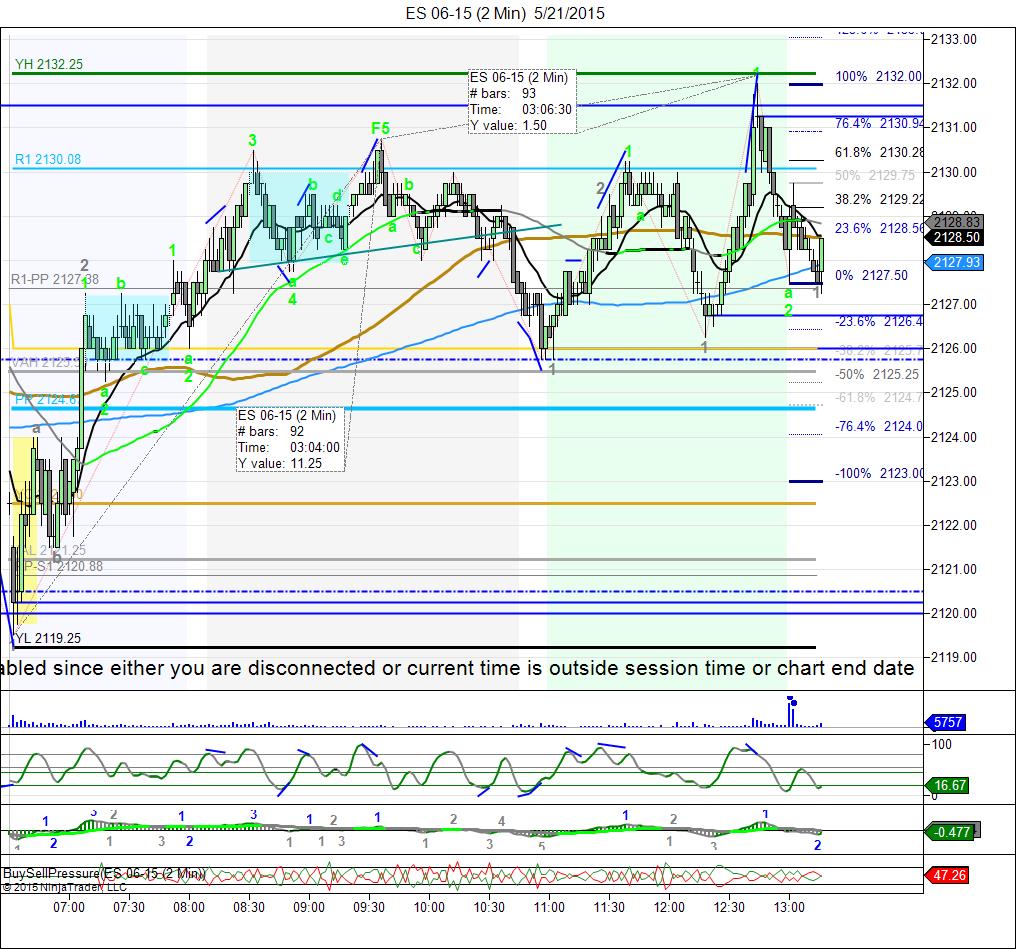Click the 09:00 time axis label
Image resolution: width=1016 pixels, height=949 pixels.
point(309,907)
